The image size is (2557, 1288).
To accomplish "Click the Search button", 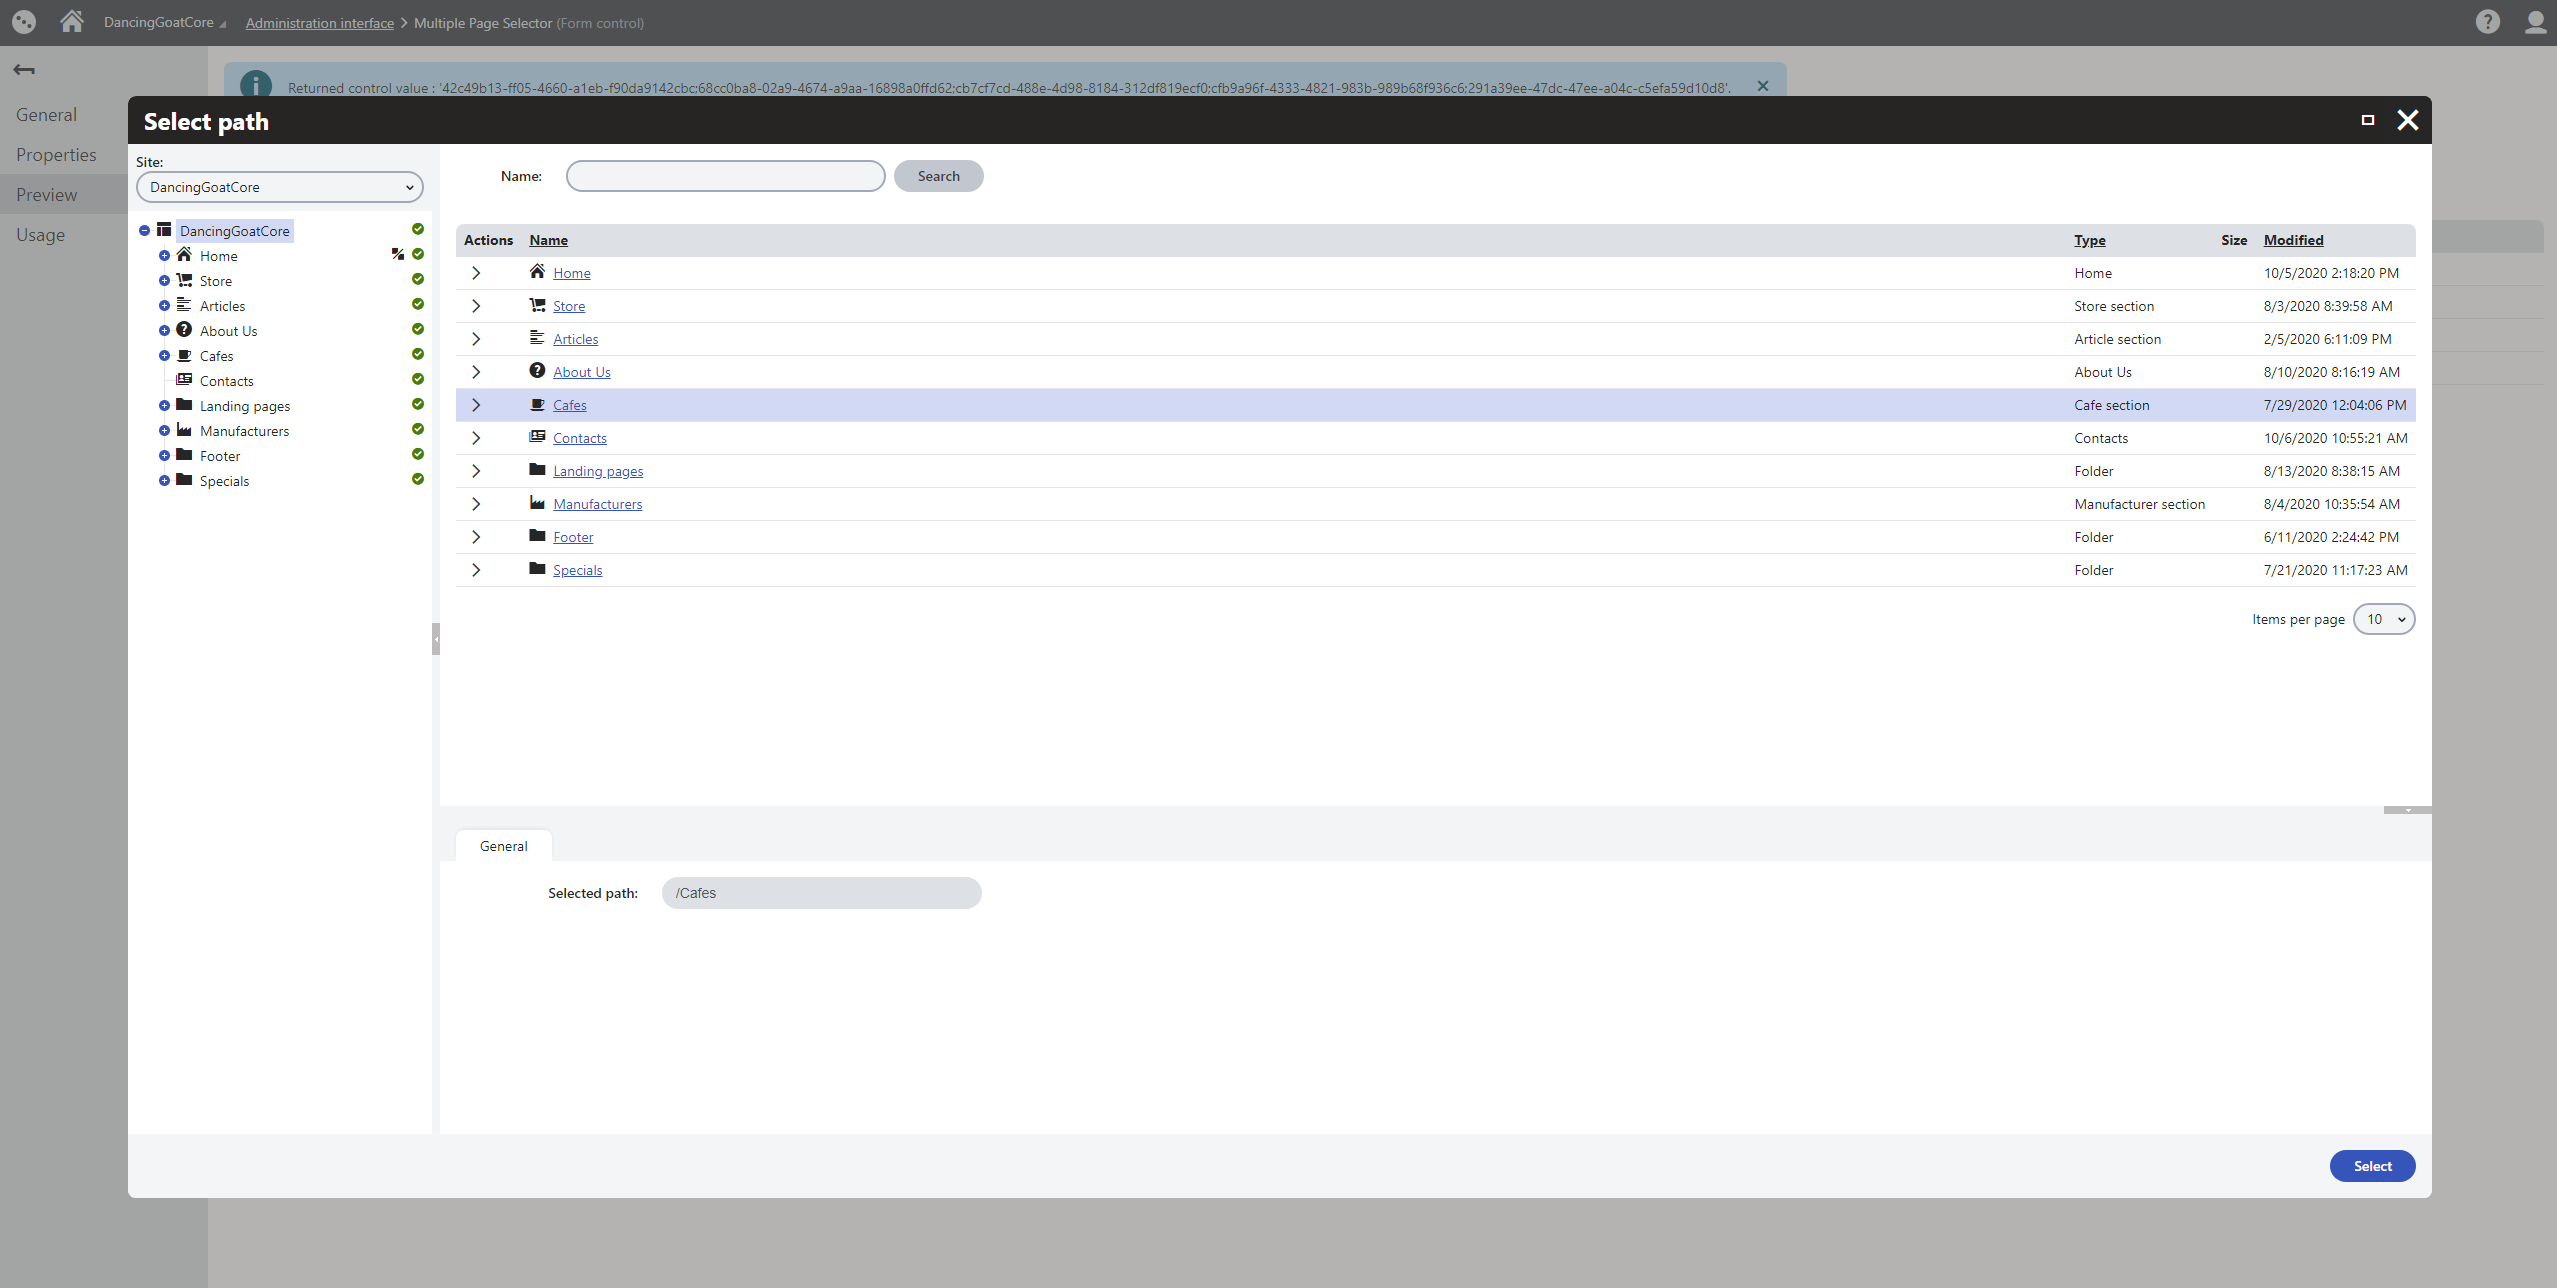I will pyautogui.click(x=938, y=176).
